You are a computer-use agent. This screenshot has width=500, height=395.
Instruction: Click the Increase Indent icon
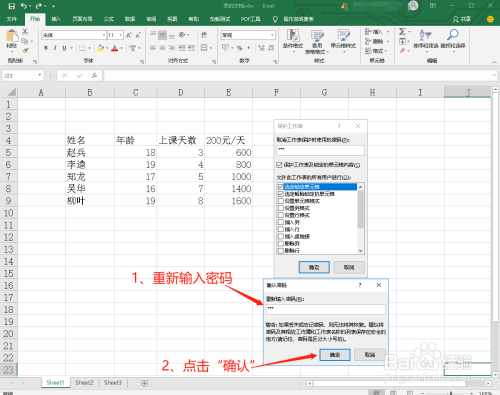tap(191, 48)
